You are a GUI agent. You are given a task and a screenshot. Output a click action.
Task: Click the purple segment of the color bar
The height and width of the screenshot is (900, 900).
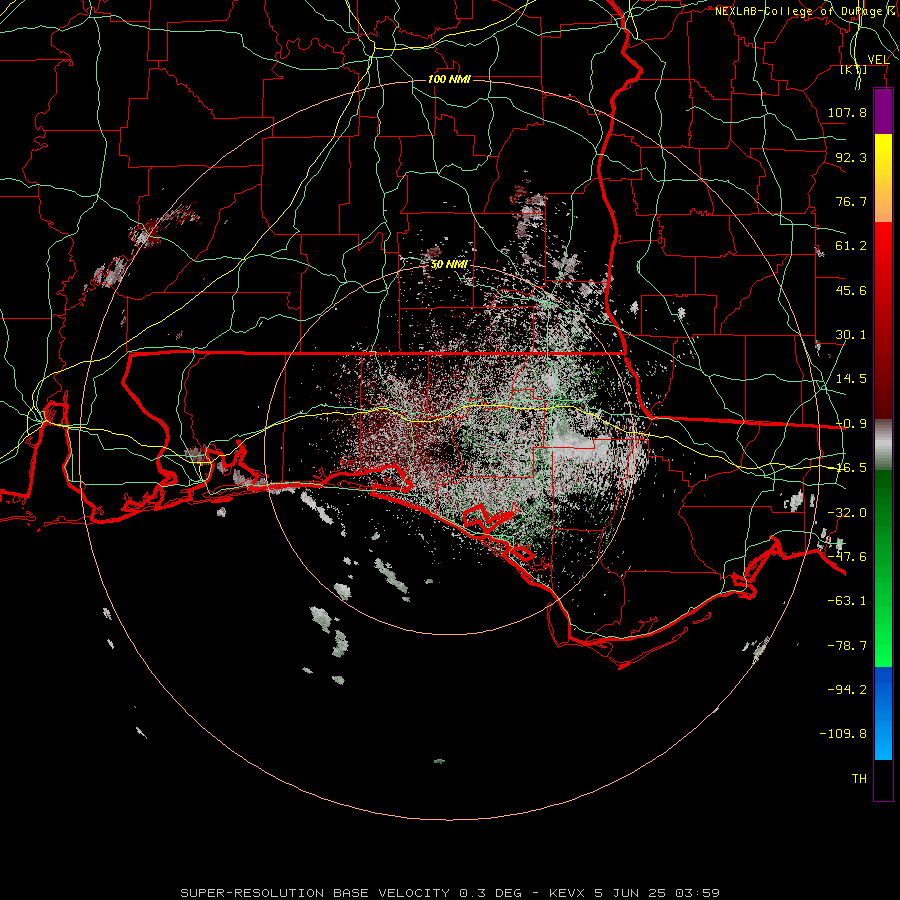(883, 111)
